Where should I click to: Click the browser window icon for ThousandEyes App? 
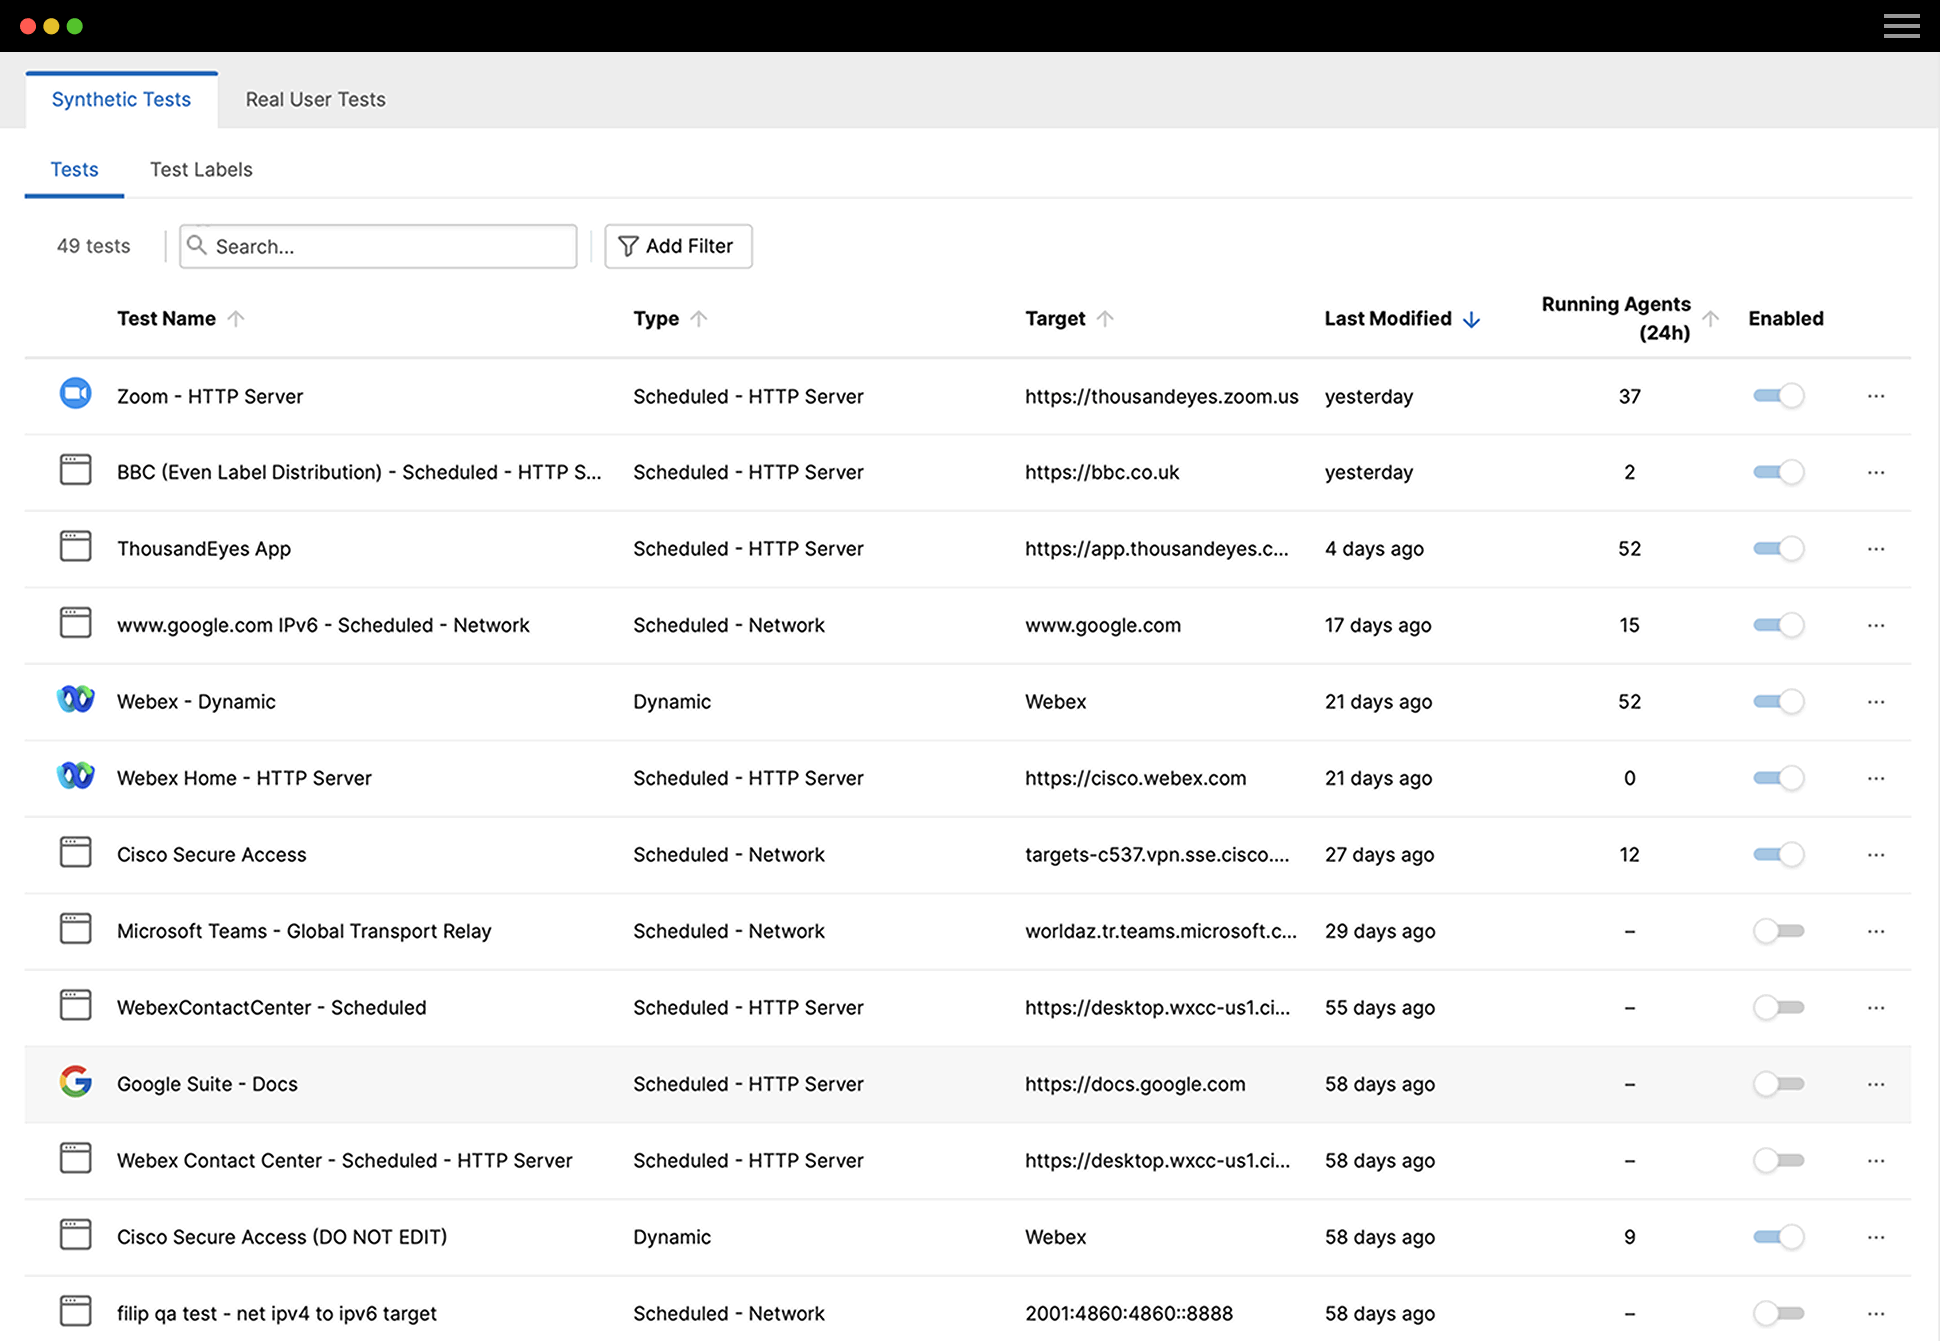pos(75,547)
